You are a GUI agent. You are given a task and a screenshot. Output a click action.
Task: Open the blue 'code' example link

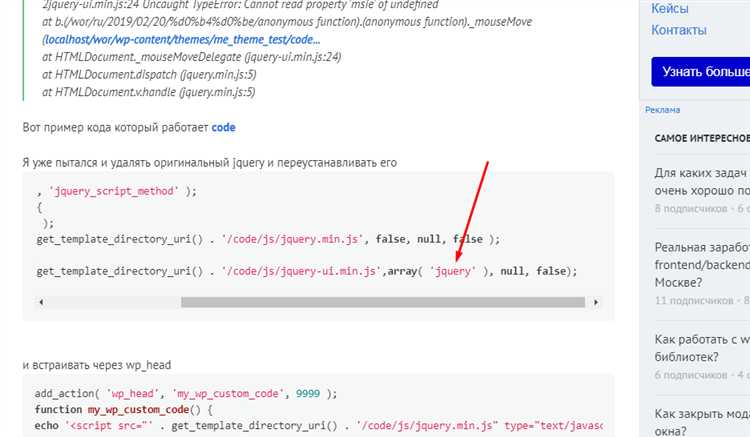223,128
